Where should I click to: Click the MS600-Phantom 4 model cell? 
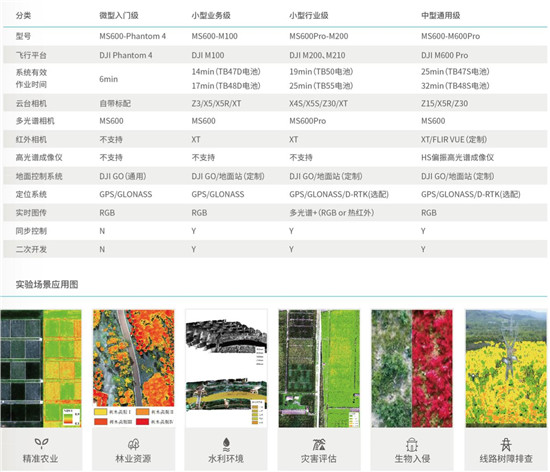click(133, 36)
